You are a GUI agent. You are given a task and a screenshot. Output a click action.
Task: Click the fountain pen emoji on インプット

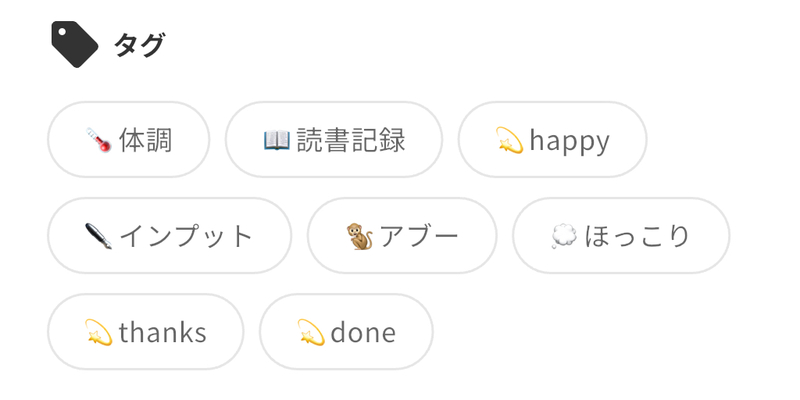tap(98, 236)
